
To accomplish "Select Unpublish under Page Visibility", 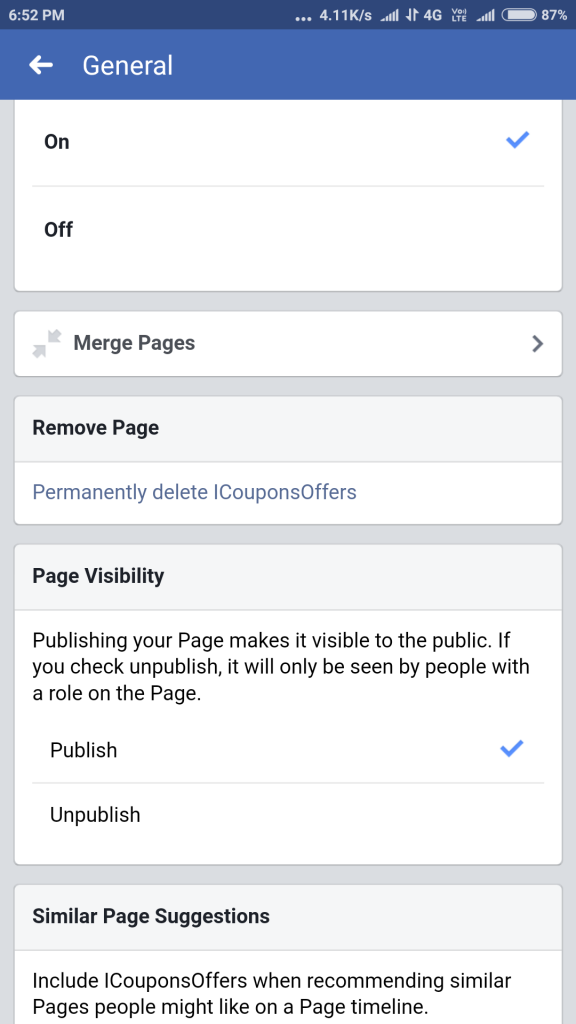I will [x=95, y=814].
